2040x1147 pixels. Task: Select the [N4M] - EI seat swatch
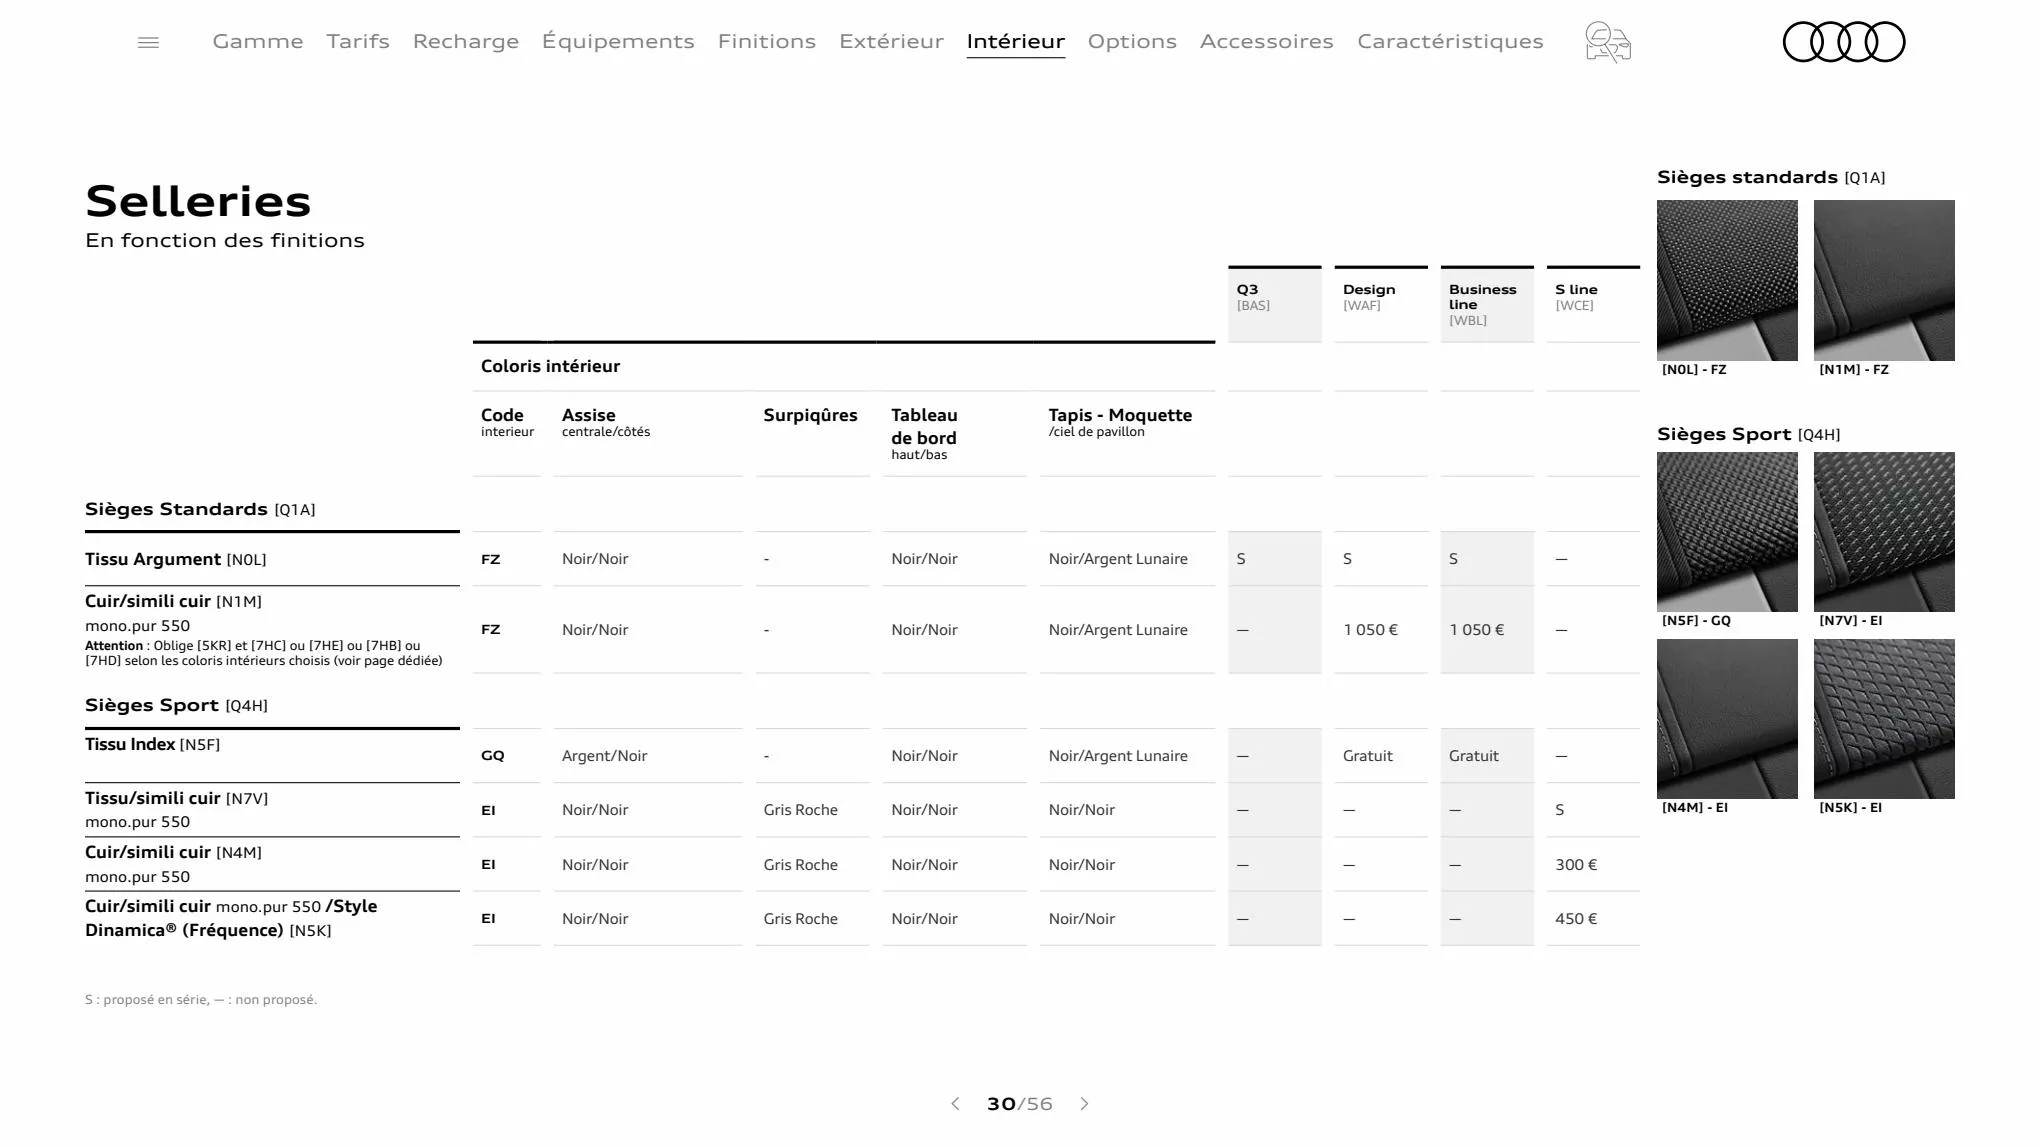[x=1727, y=719]
